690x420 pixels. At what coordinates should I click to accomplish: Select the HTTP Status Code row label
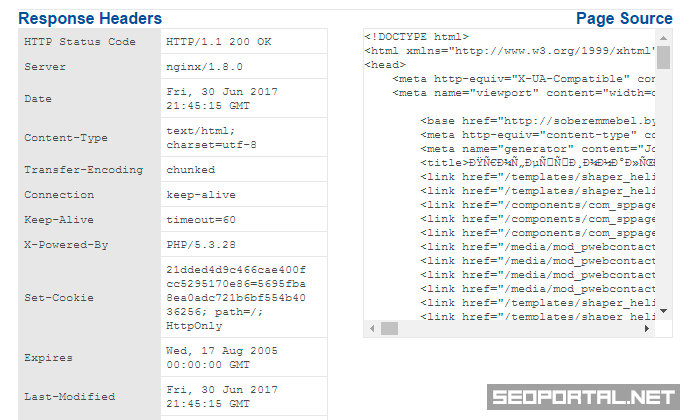point(80,42)
